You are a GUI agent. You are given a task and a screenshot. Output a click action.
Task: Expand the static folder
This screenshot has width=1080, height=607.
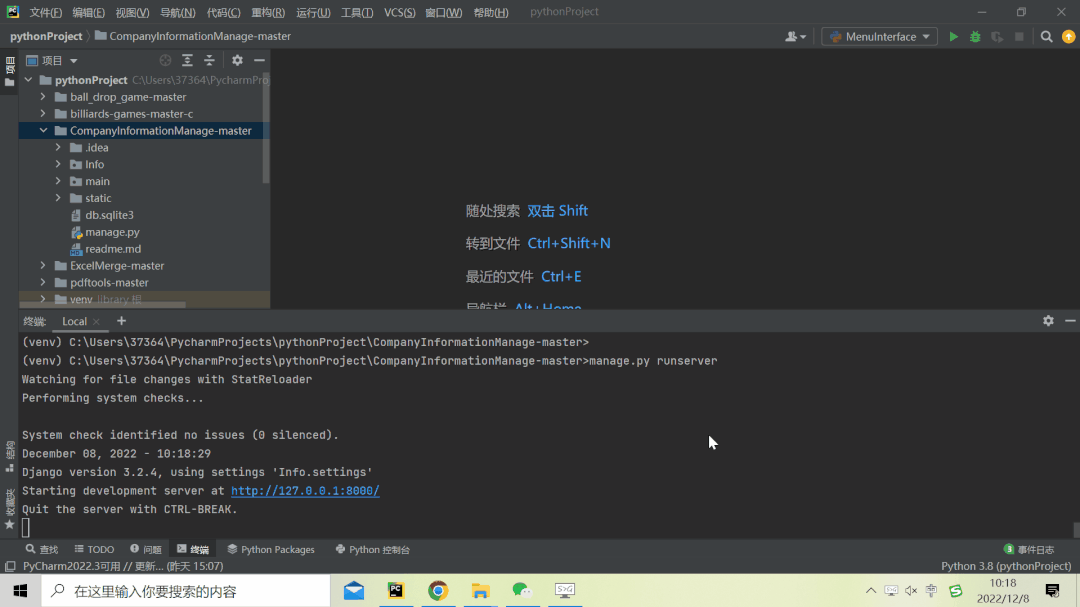58,198
